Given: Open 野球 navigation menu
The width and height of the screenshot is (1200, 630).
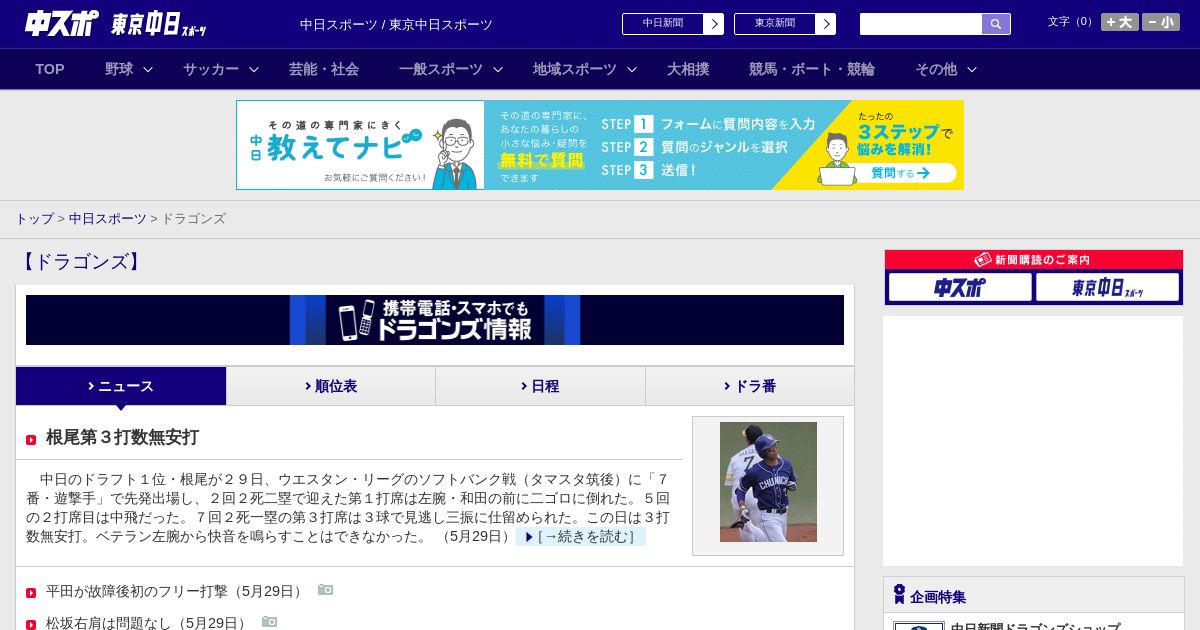Looking at the screenshot, I should click(x=119, y=69).
